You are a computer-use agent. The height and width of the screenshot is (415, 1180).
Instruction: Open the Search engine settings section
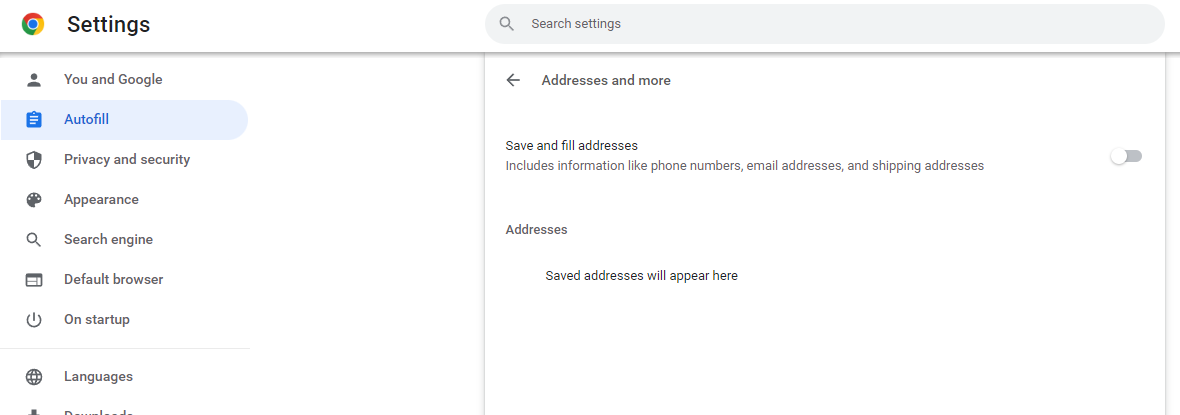pyautogui.click(x=108, y=240)
